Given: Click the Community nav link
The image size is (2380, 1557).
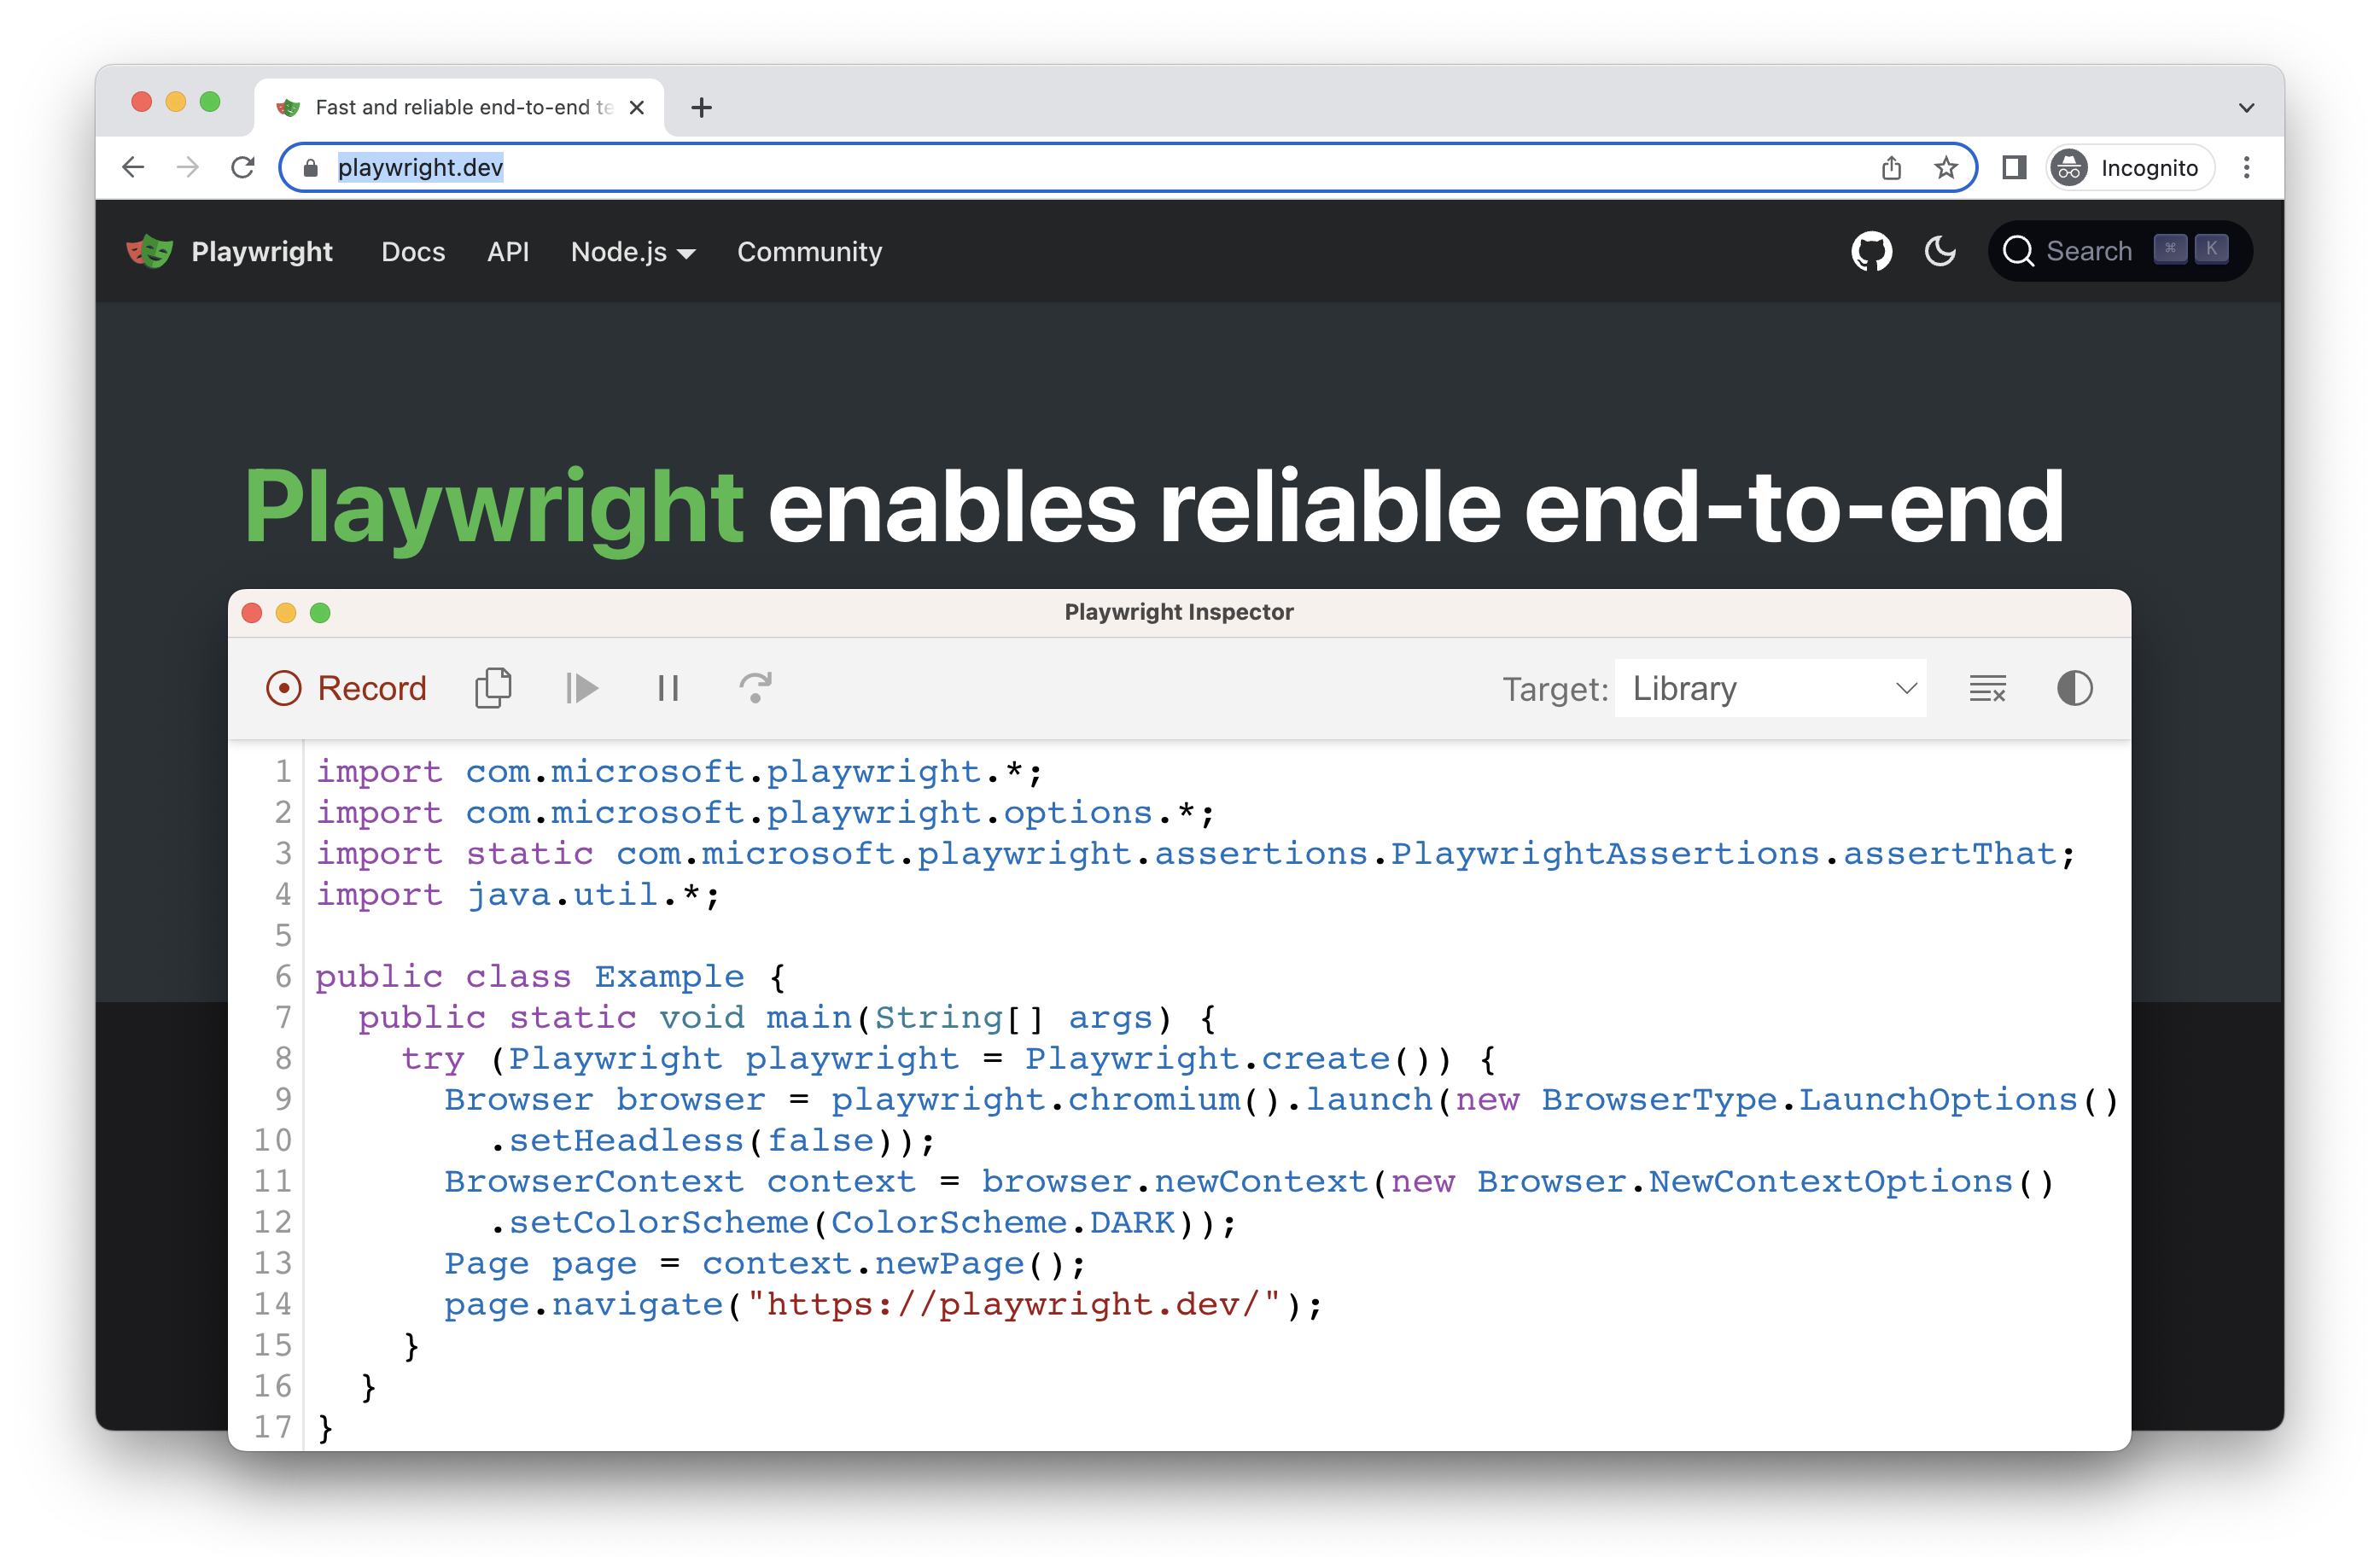Looking at the screenshot, I should click(808, 252).
